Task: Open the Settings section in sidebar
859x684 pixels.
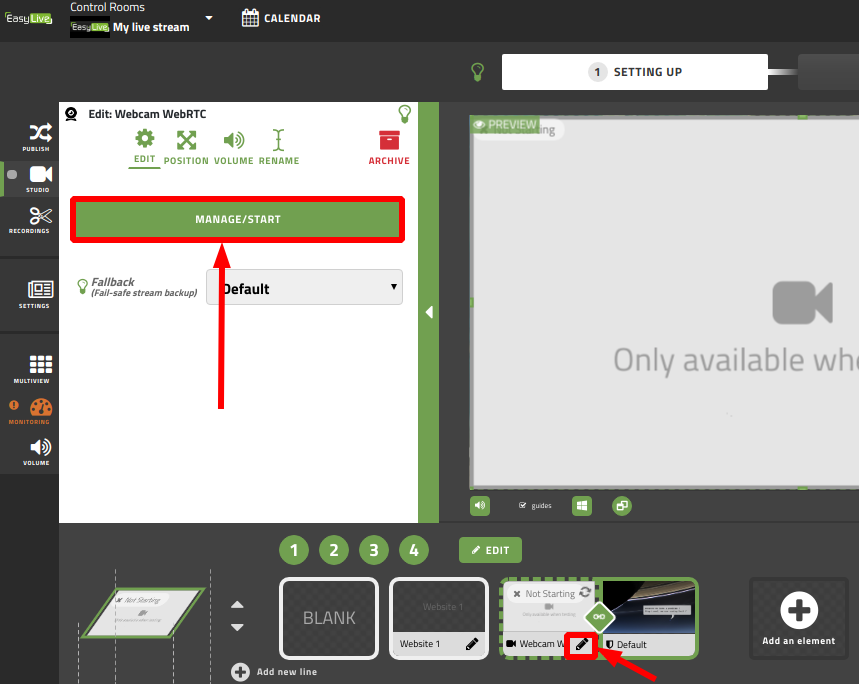Action: [37, 294]
